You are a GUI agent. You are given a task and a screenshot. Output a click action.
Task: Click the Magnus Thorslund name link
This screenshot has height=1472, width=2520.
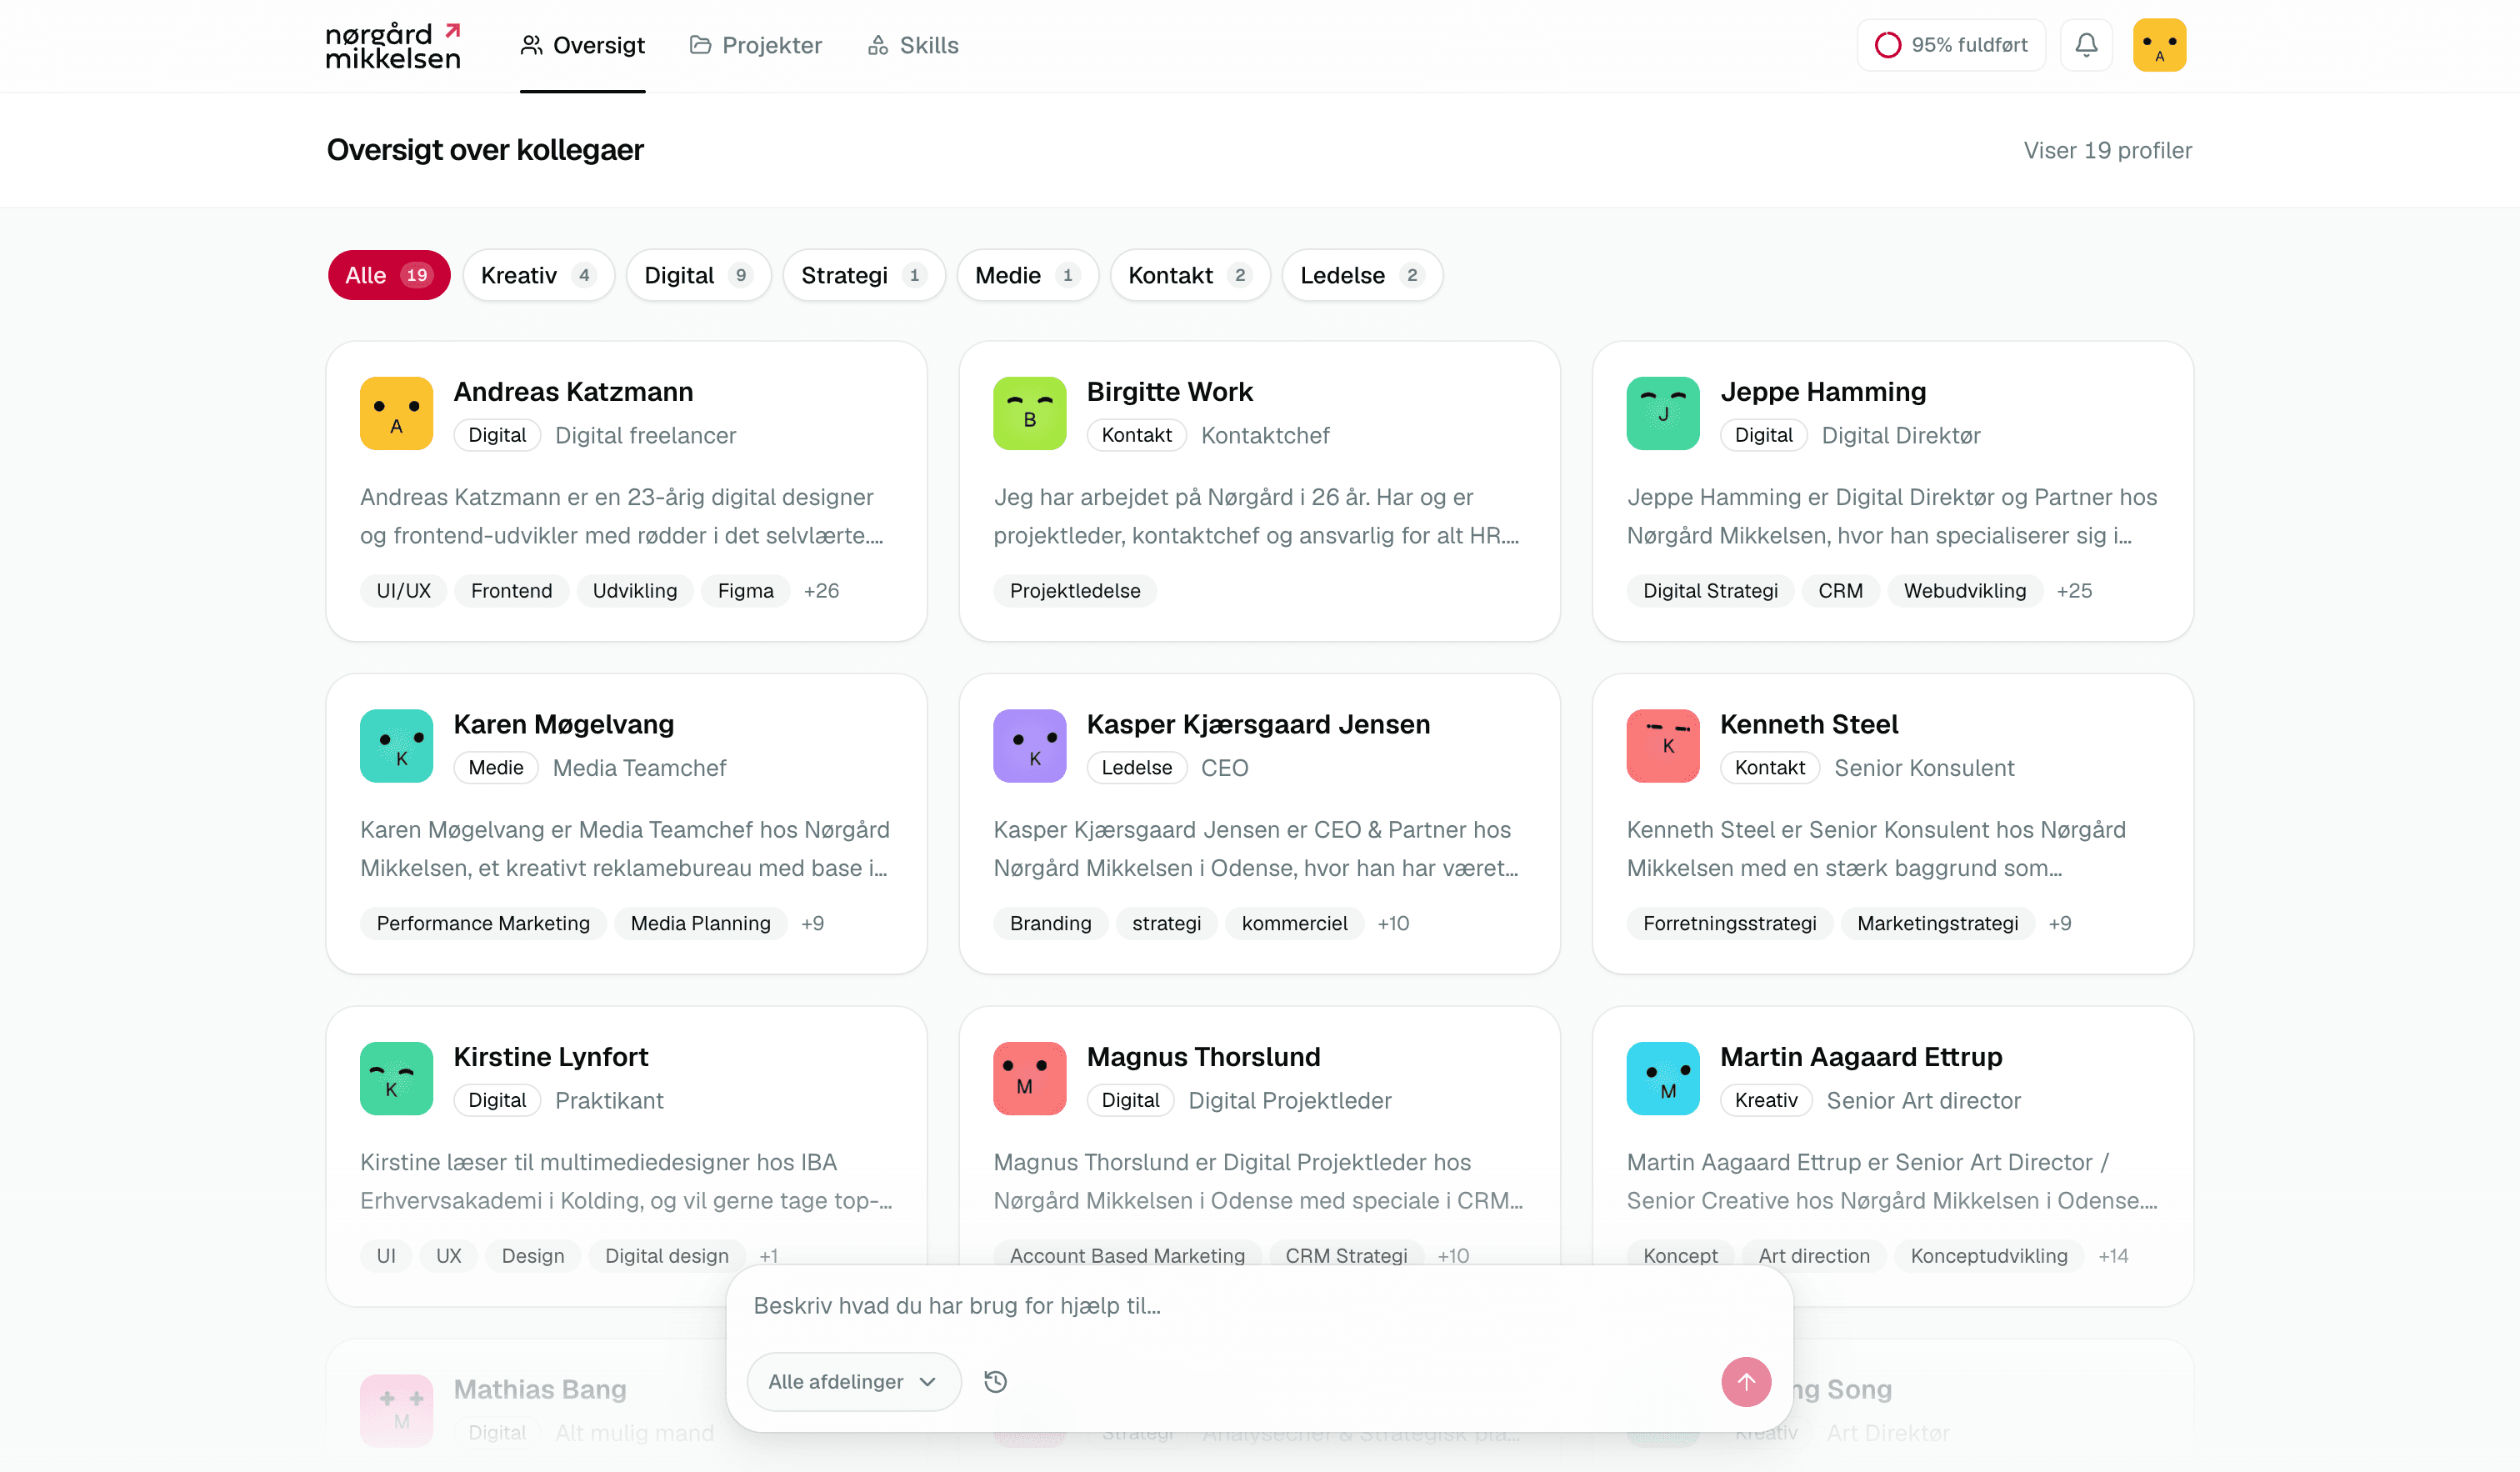click(x=1203, y=1057)
